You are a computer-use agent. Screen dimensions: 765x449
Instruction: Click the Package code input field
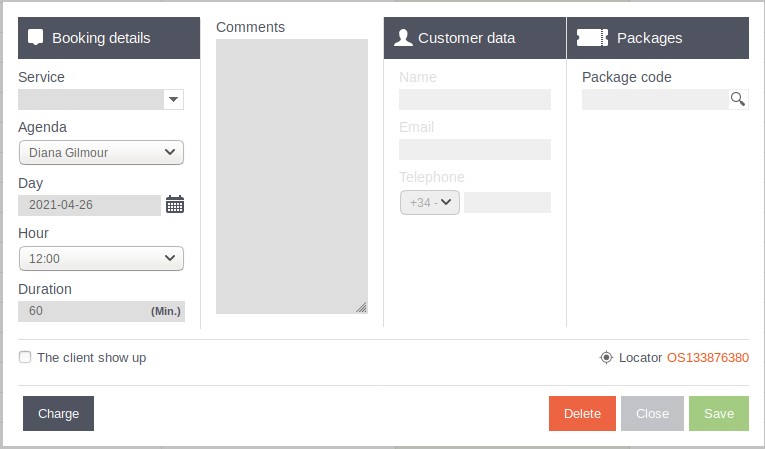[x=655, y=100]
